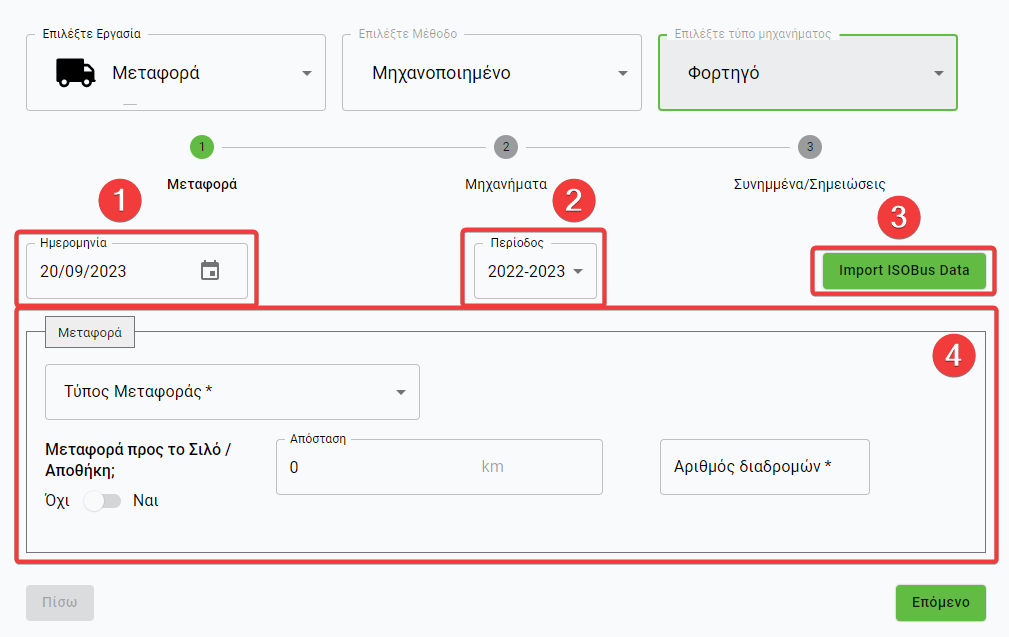Select the Μεταφορά step label
1009x637 pixels.
point(202,184)
